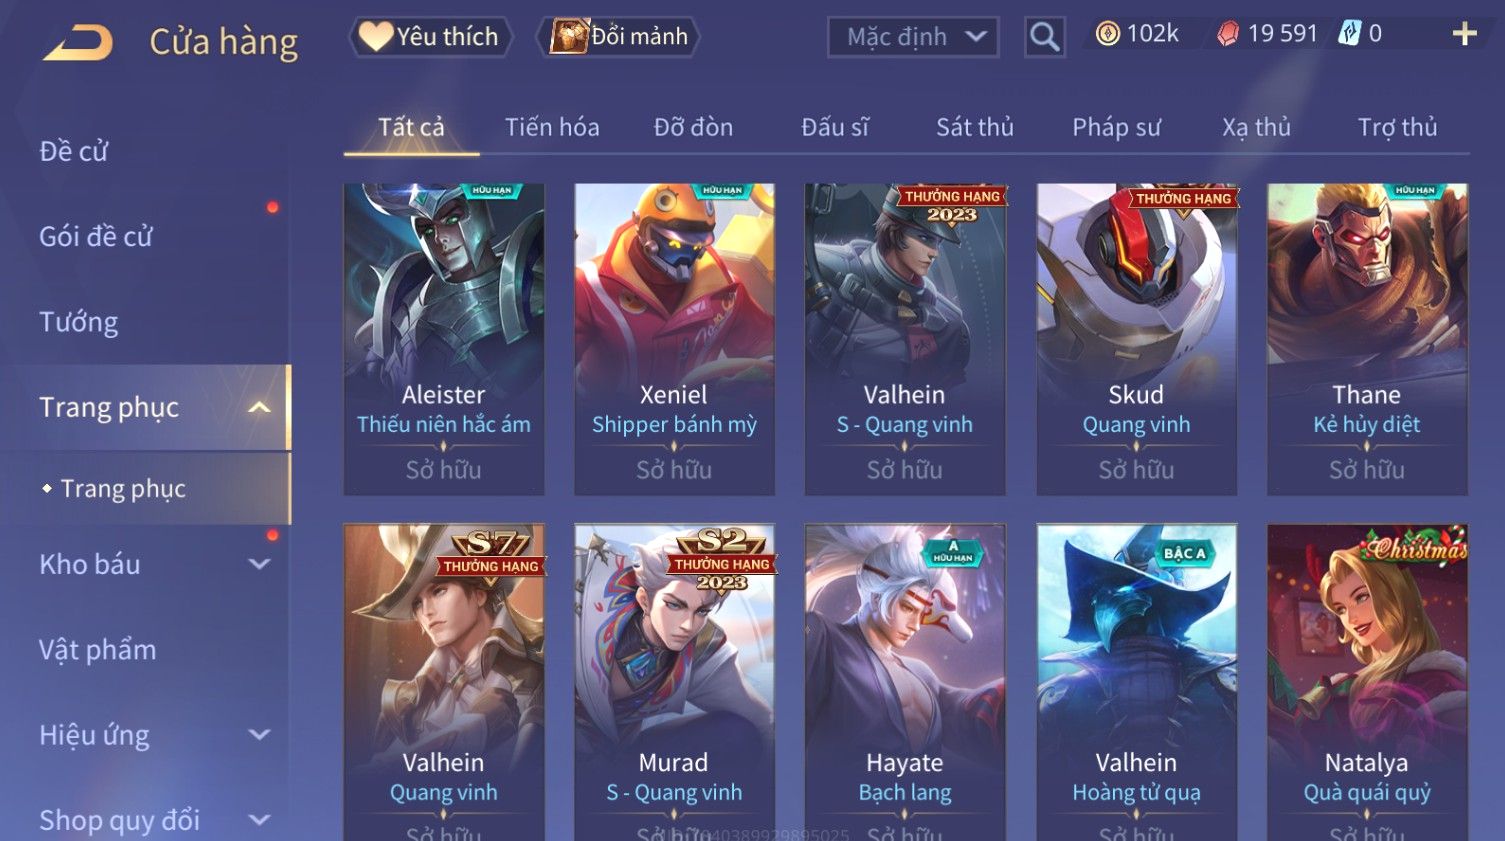This screenshot has height=841, width=1505.
Task: Tap the gold coin icon showing 102k
Action: coord(1107,34)
